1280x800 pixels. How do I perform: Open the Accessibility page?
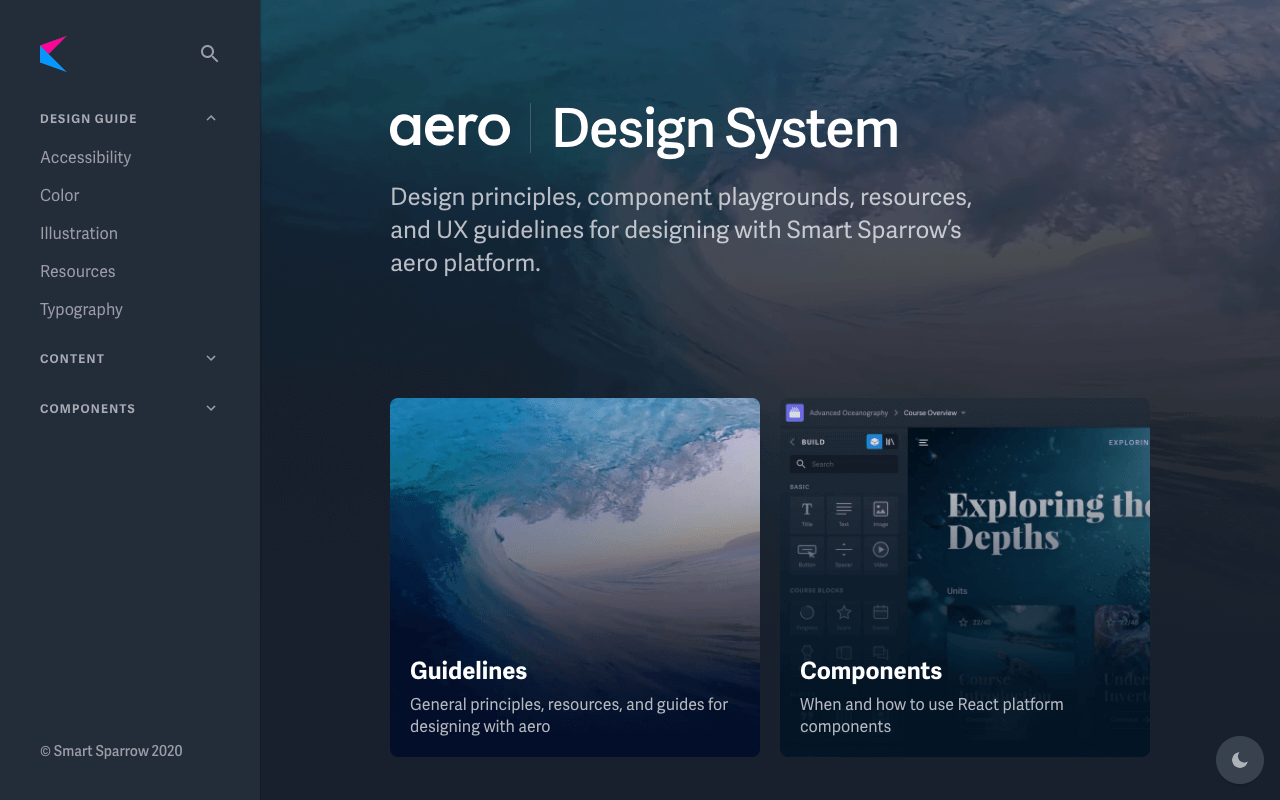(85, 157)
